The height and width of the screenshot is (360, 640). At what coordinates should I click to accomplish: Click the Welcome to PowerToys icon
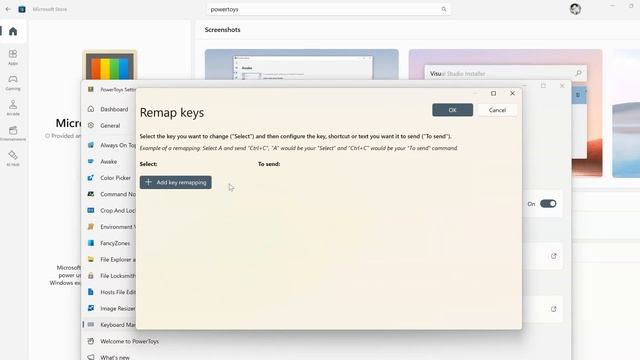click(x=91, y=341)
